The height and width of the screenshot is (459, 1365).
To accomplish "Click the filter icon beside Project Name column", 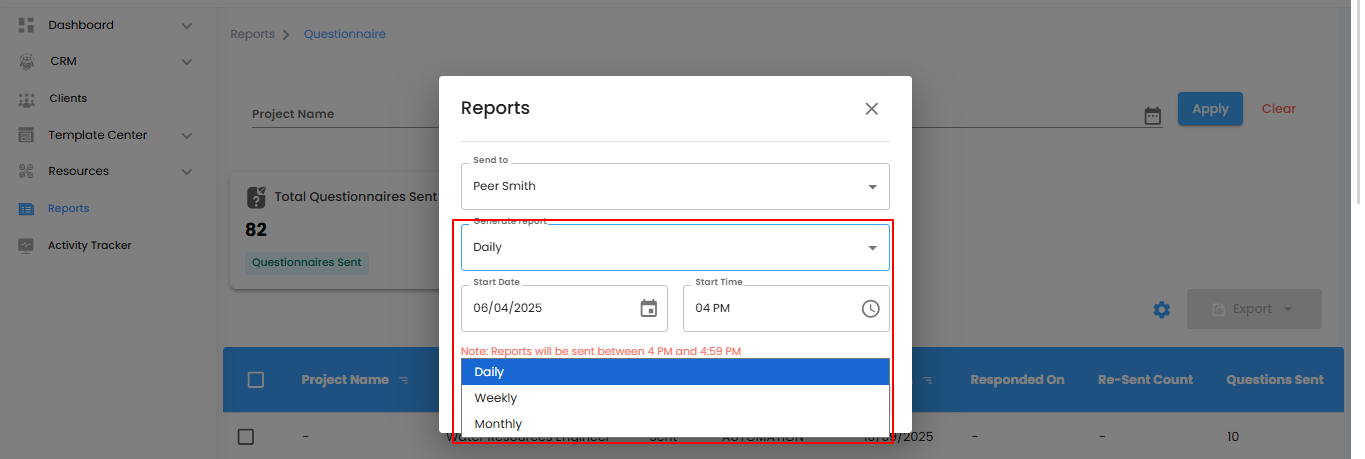I will click(x=404, y=380).
